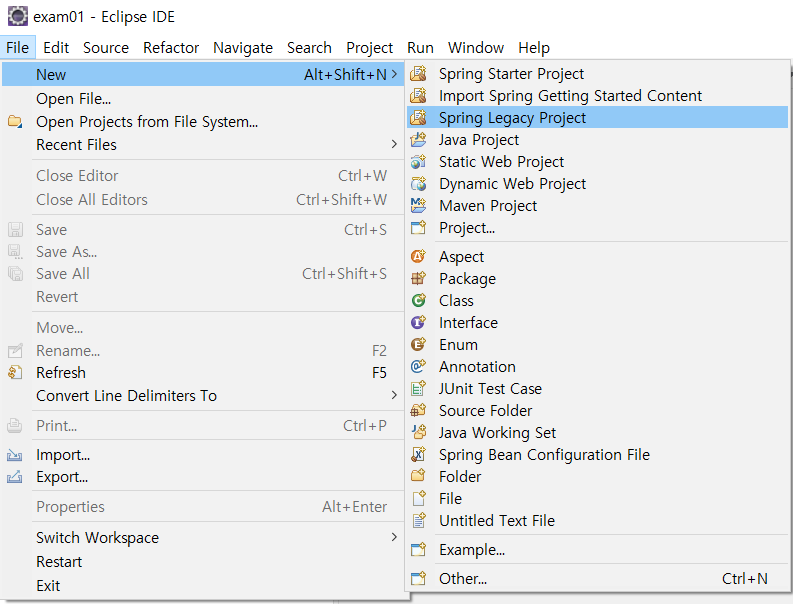Select Maven Project entry

pyautogui.click(x=597, y=206)
